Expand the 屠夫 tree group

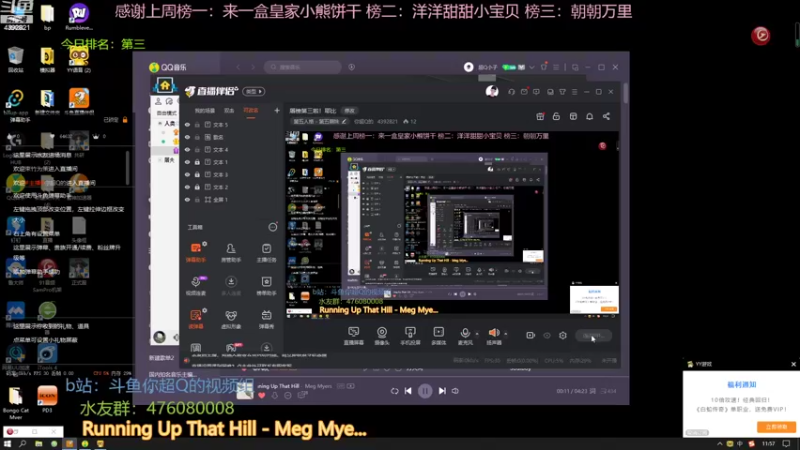click(x=160, y=160)
